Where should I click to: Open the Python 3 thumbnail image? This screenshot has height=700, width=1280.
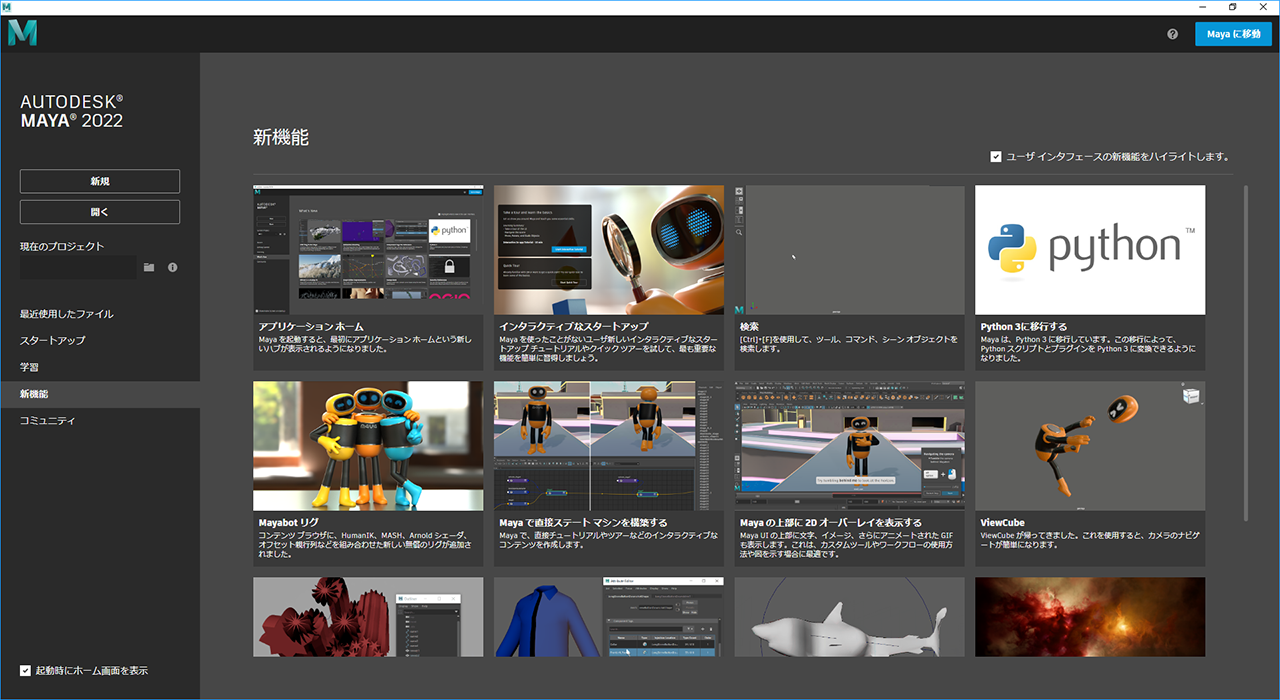coord(1090,250)
